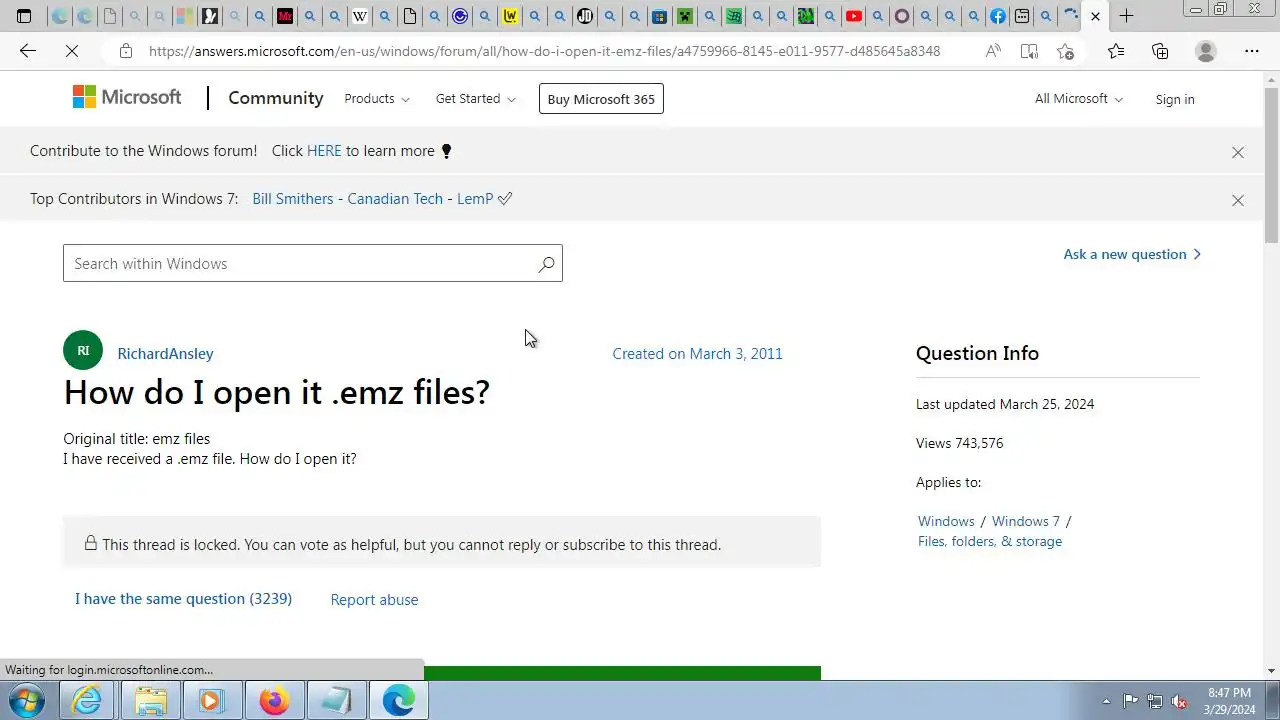
Task: Click HERE link in contribute banner
Action: (324, 151)
